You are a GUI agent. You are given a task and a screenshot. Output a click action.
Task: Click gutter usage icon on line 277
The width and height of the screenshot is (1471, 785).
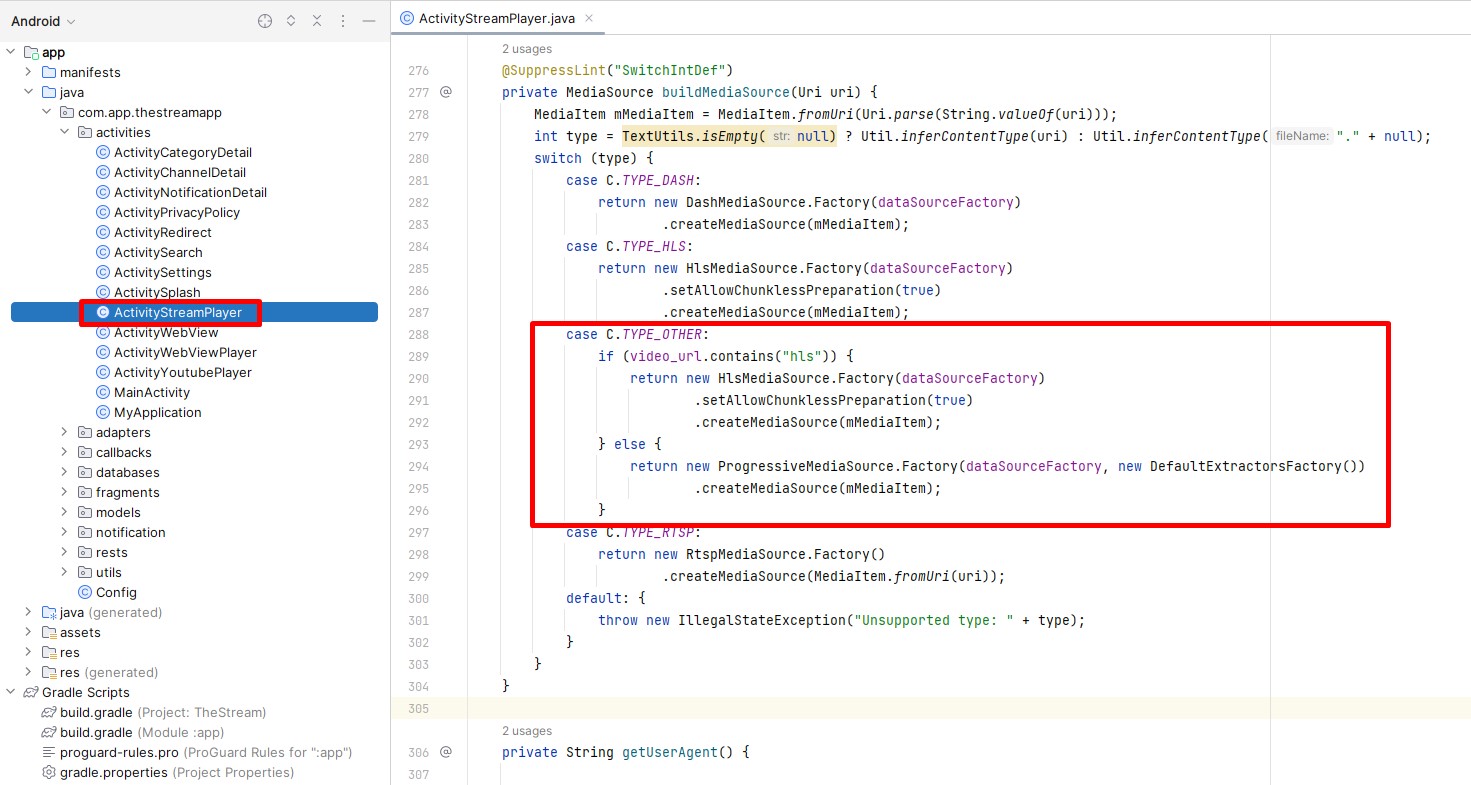(446, 92)
